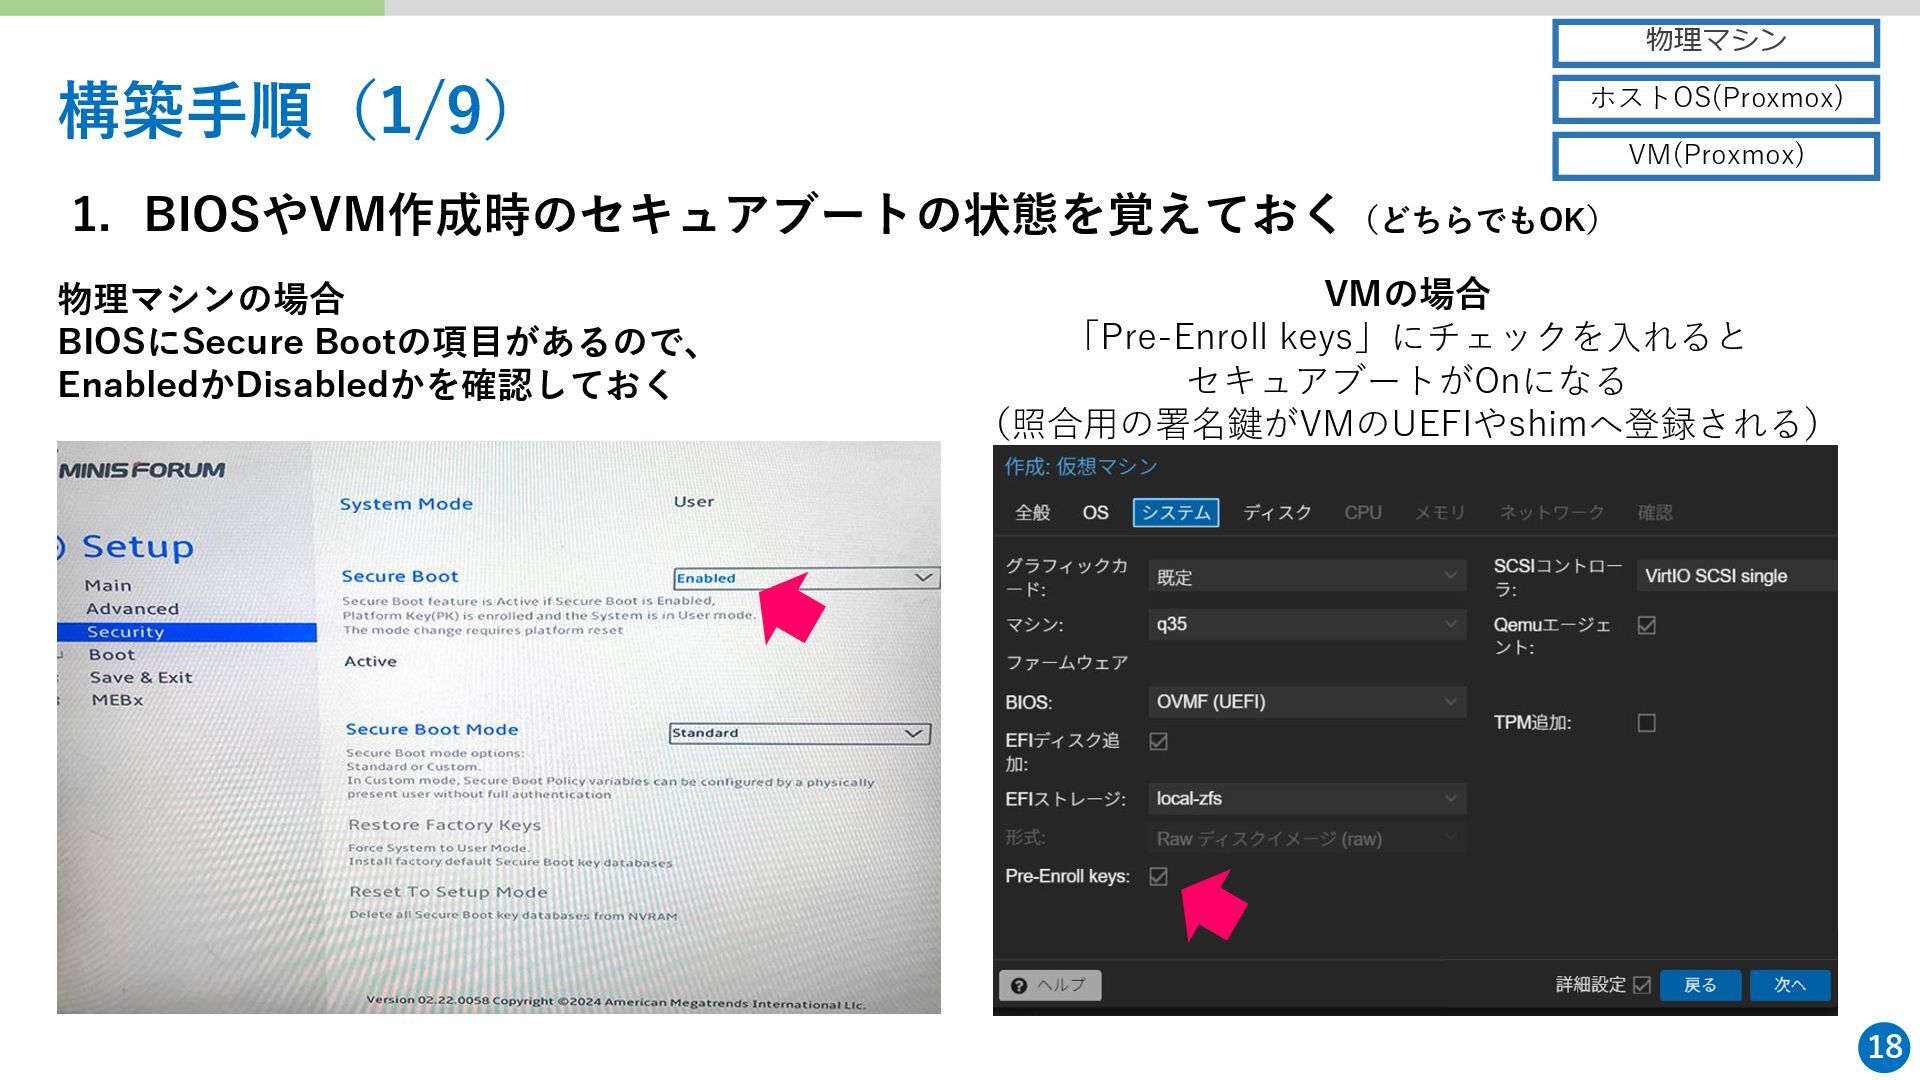Toggle the Pre-Enroll keys checkbox
This screenshot has width=1920, height=1080.
coord(1158,876)
